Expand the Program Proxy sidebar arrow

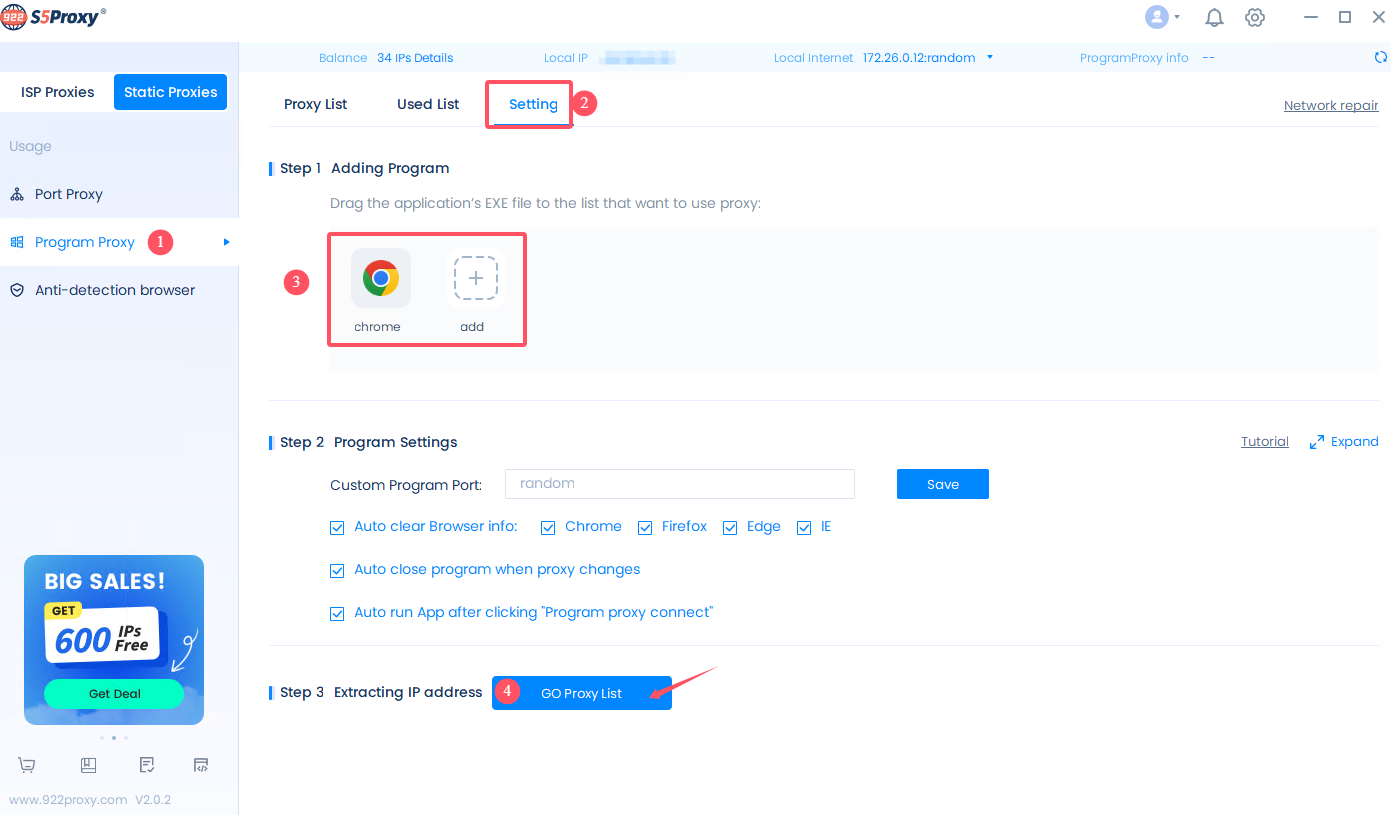(227, 242)
